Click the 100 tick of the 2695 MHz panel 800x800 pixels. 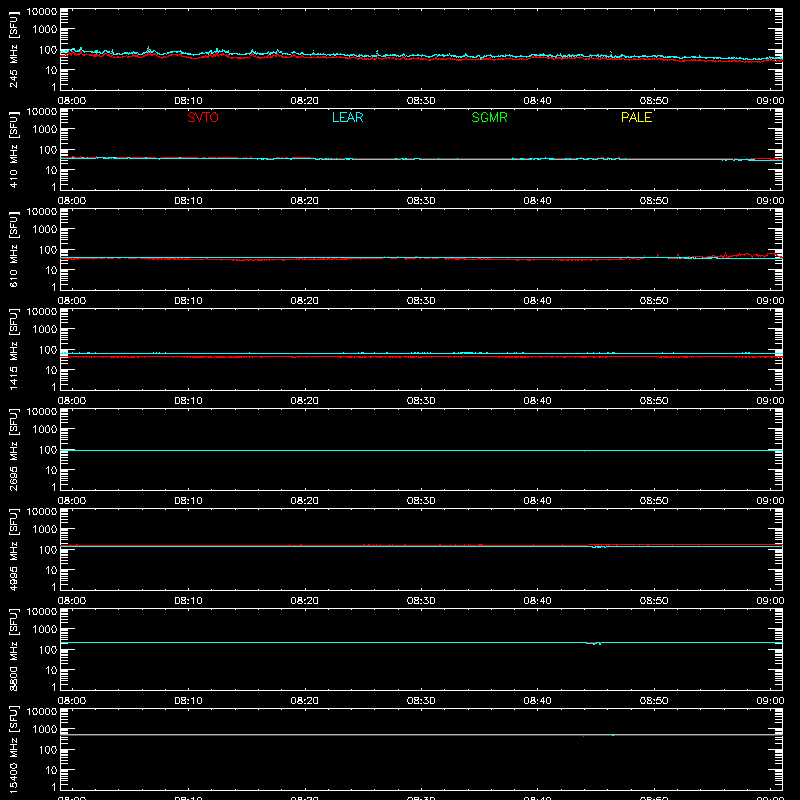(48, 450)
